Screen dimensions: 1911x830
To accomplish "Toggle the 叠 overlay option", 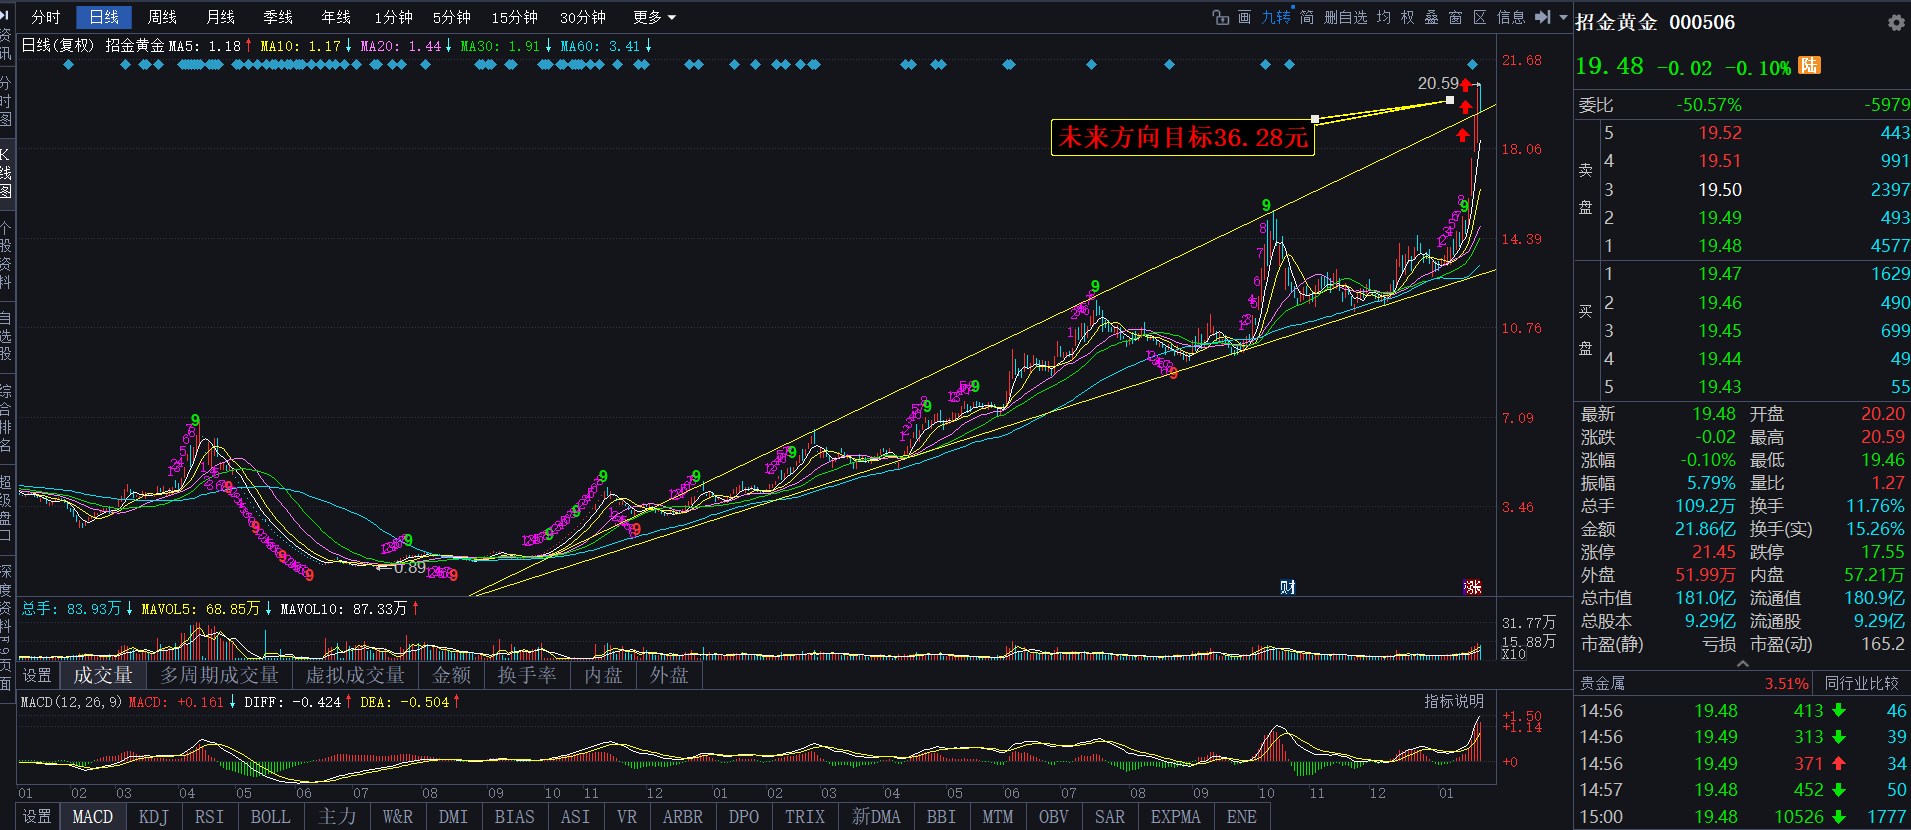I will (x=1432, y=17).
